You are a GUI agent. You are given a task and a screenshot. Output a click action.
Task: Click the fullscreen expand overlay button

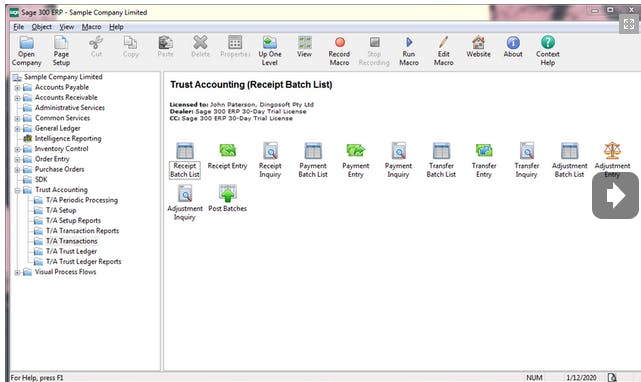tap(629, 24)
